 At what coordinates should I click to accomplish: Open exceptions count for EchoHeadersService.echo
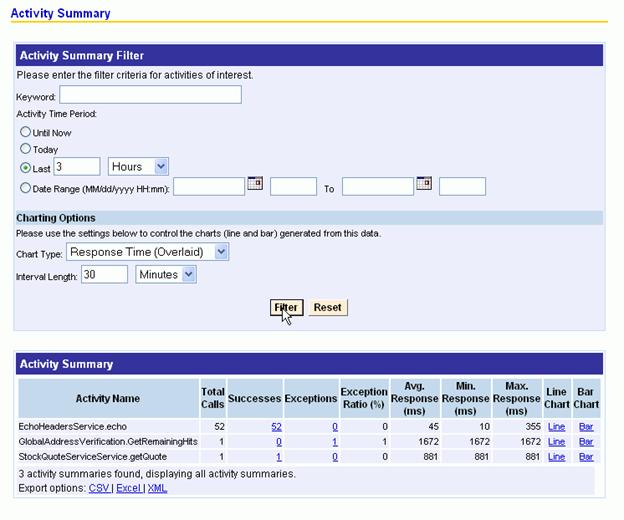click(x=335, y=427)
